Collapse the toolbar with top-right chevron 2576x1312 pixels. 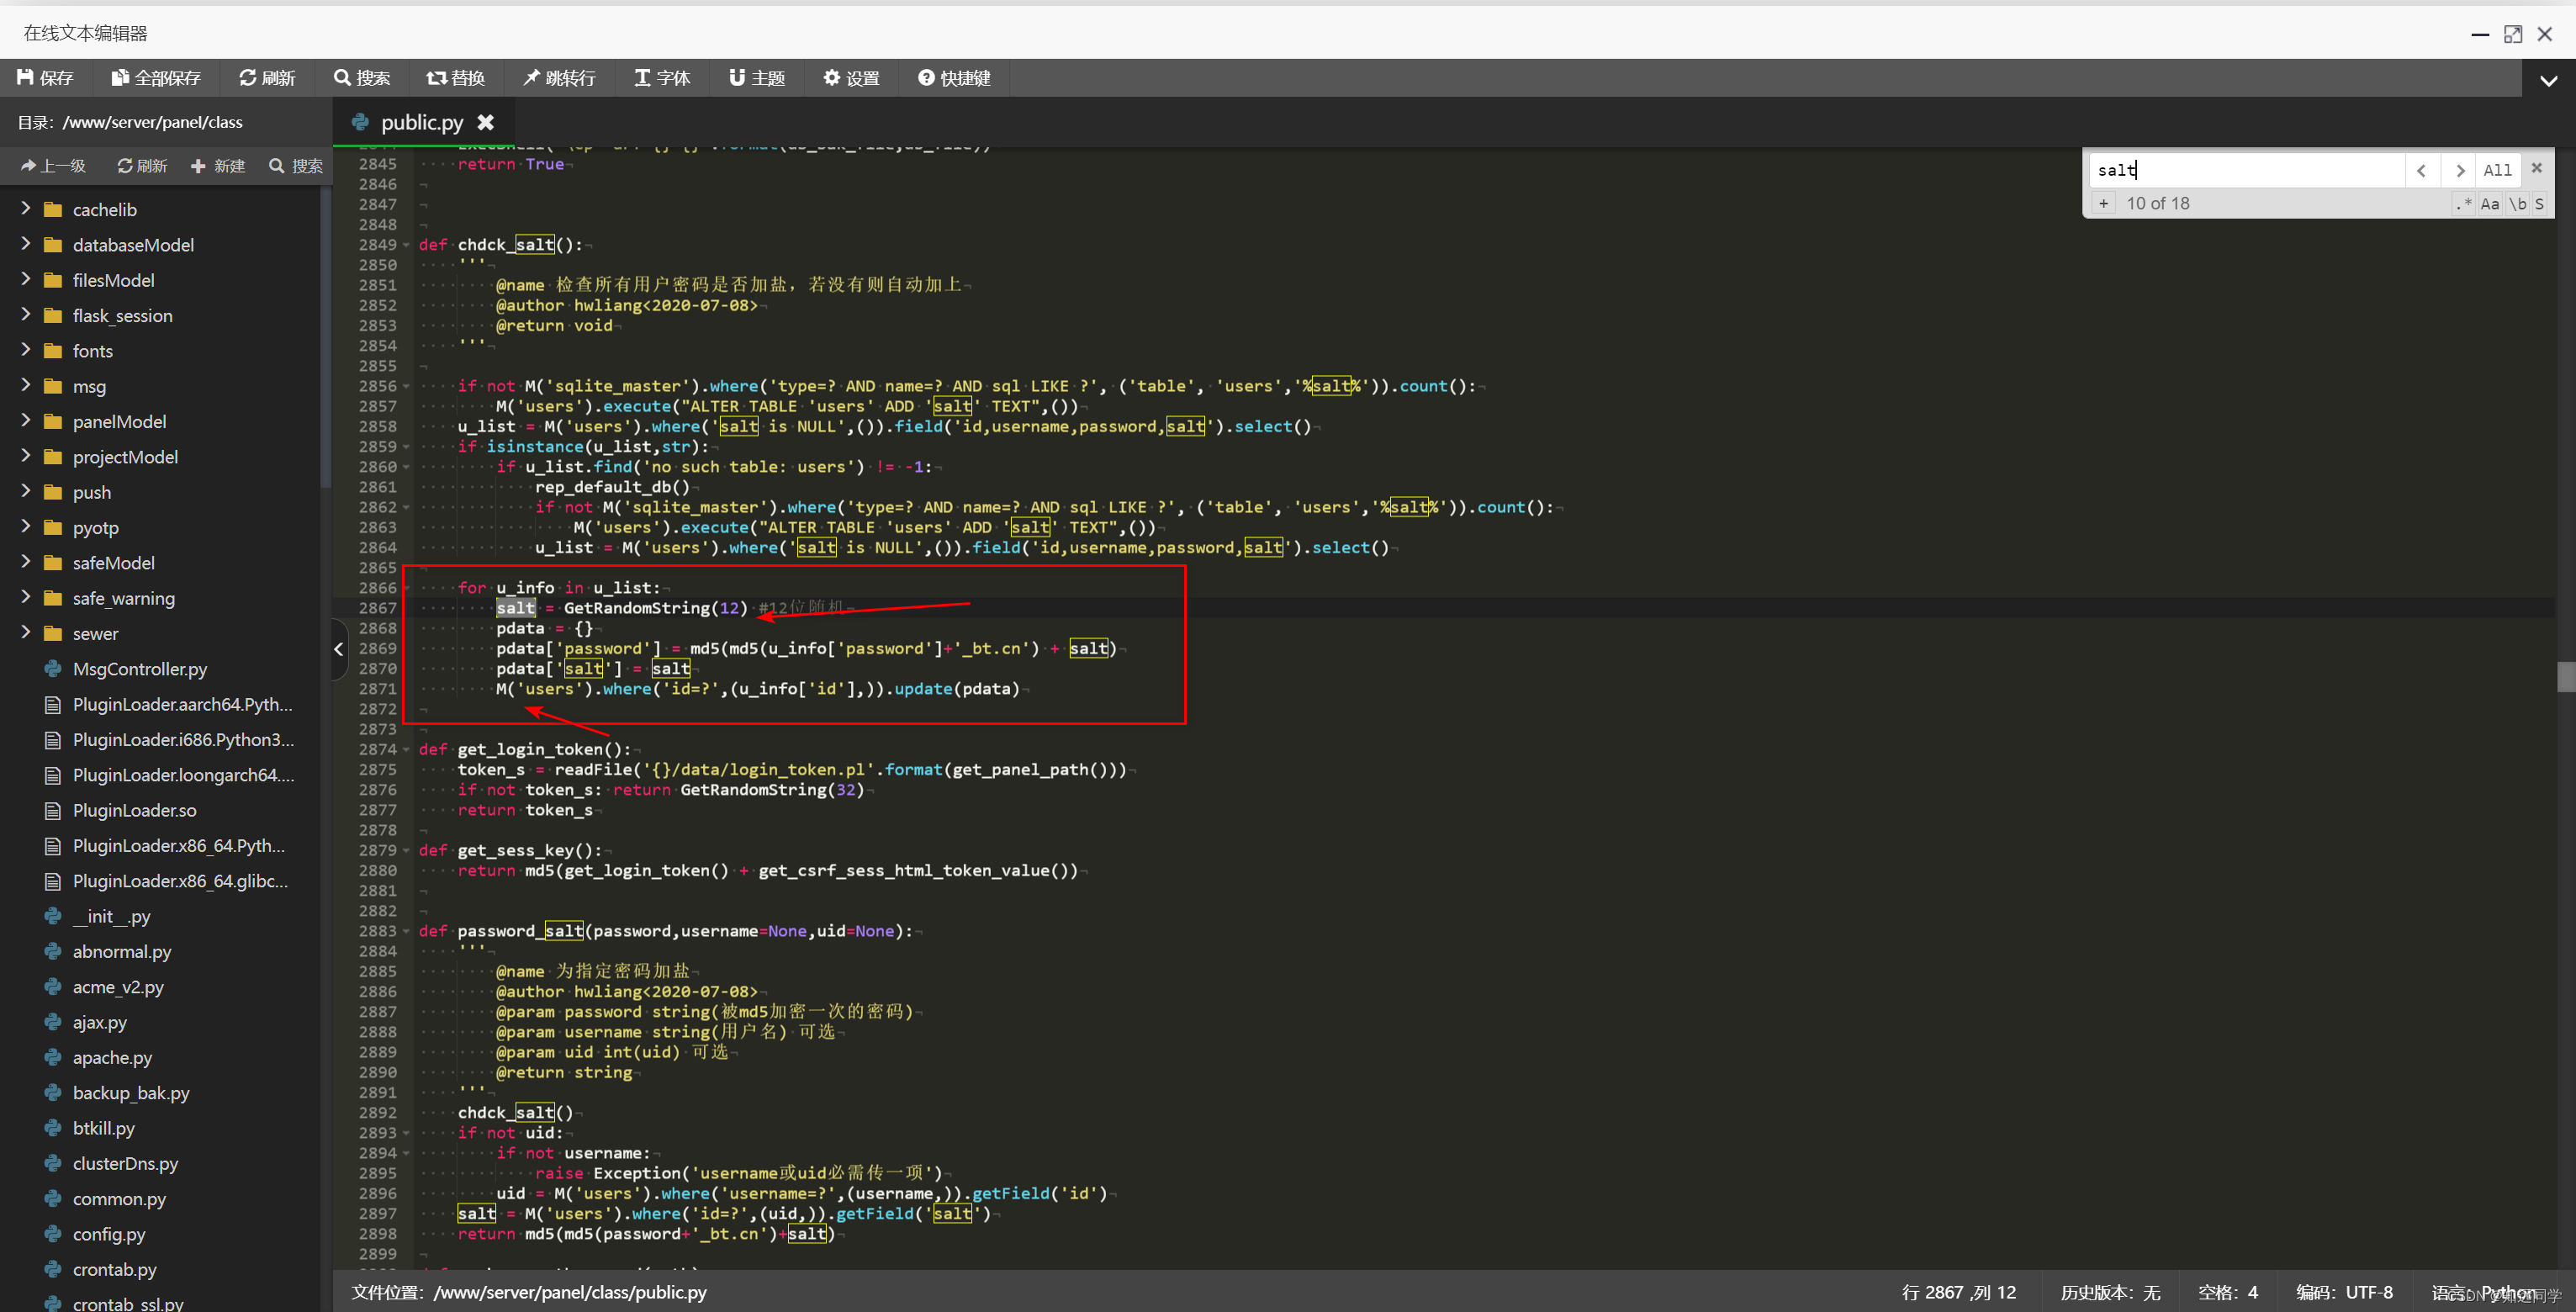[2548, 80]
